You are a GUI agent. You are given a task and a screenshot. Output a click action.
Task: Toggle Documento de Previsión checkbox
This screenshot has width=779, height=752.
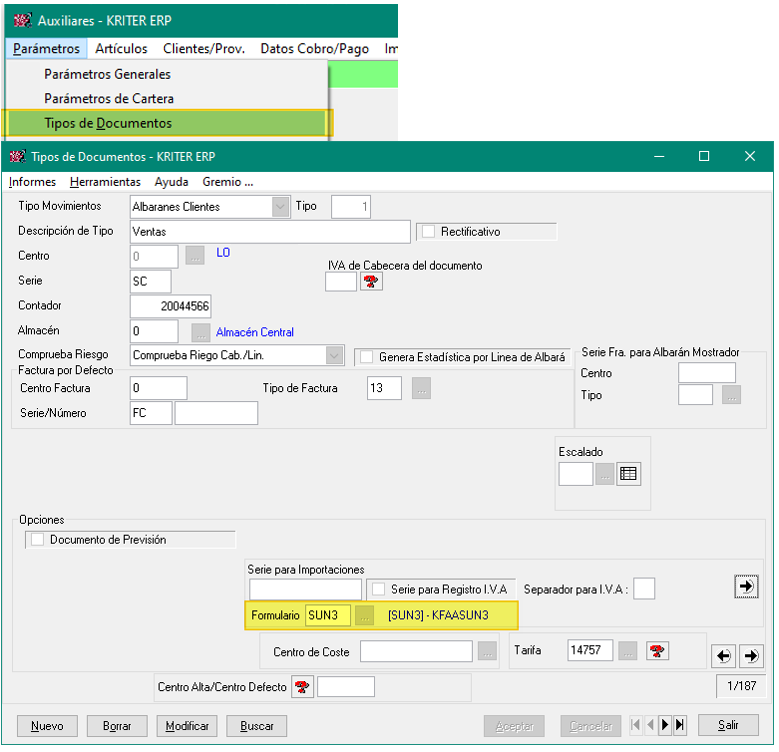[38, 540]
